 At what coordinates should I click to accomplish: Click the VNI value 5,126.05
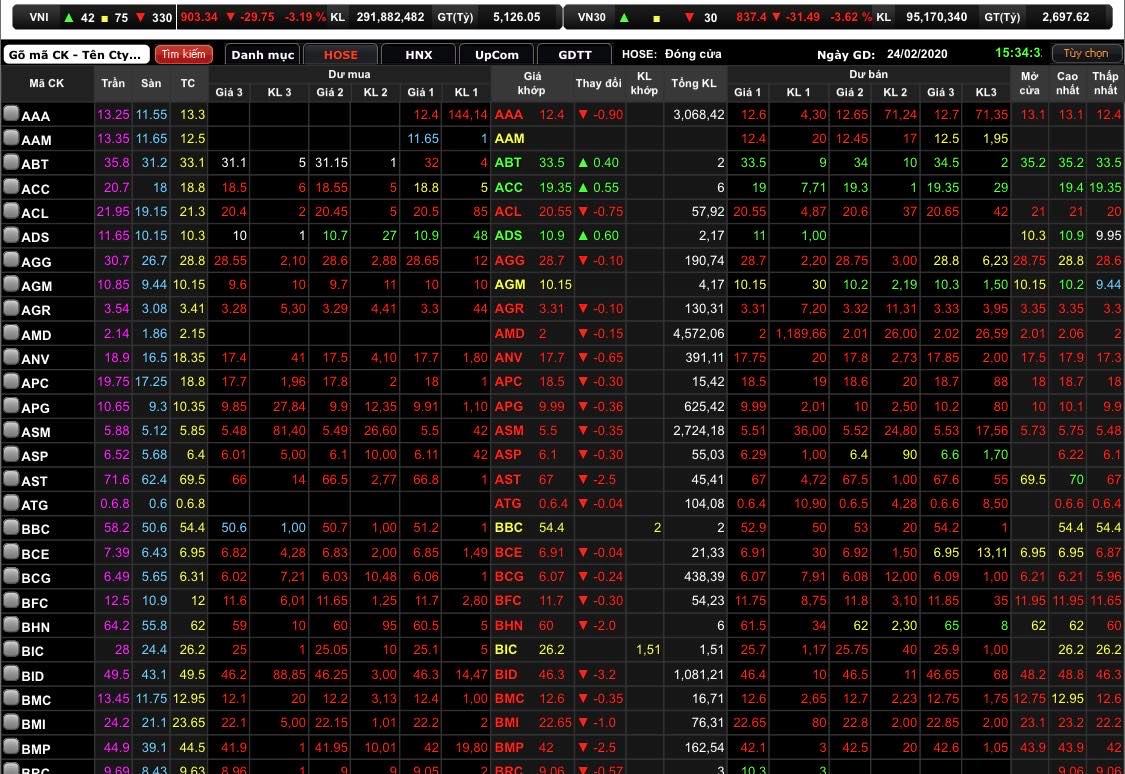(517, 16)
